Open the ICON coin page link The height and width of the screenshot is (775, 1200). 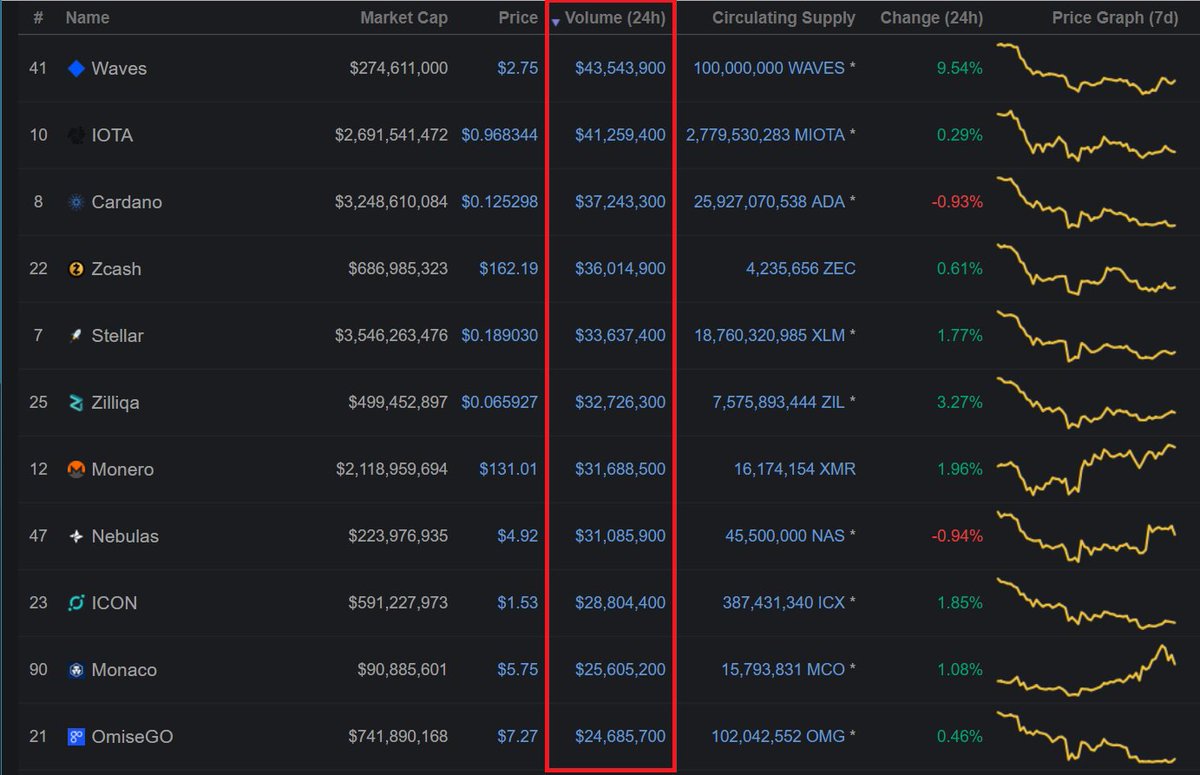(x=114, y=603)
